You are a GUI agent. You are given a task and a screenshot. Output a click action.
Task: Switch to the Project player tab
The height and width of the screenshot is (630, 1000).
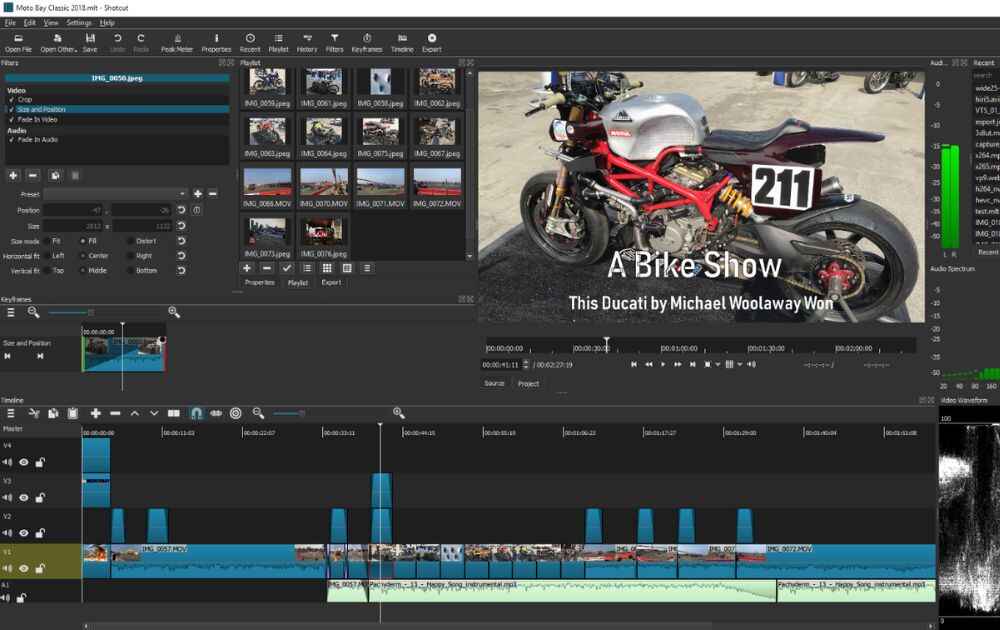528,384
